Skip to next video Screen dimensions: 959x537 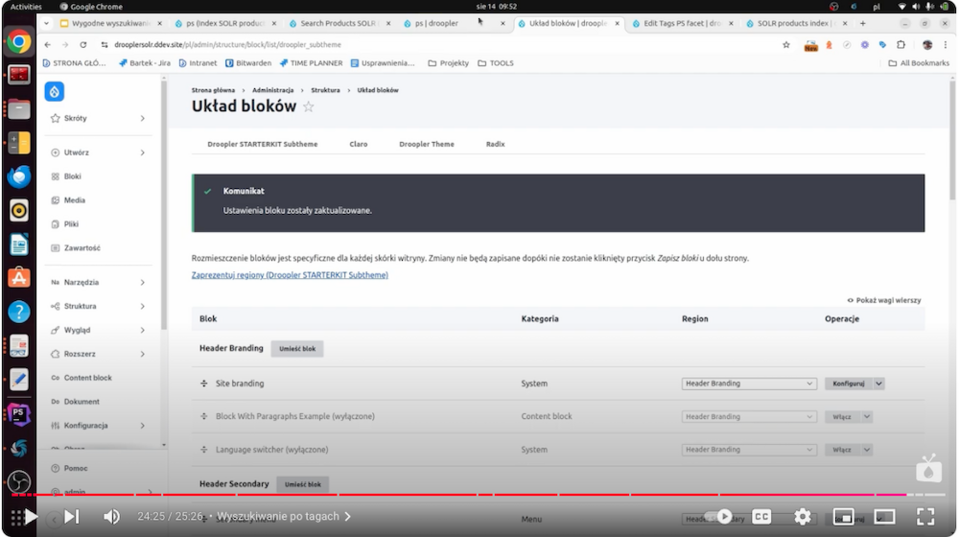[x=72, y=517]
